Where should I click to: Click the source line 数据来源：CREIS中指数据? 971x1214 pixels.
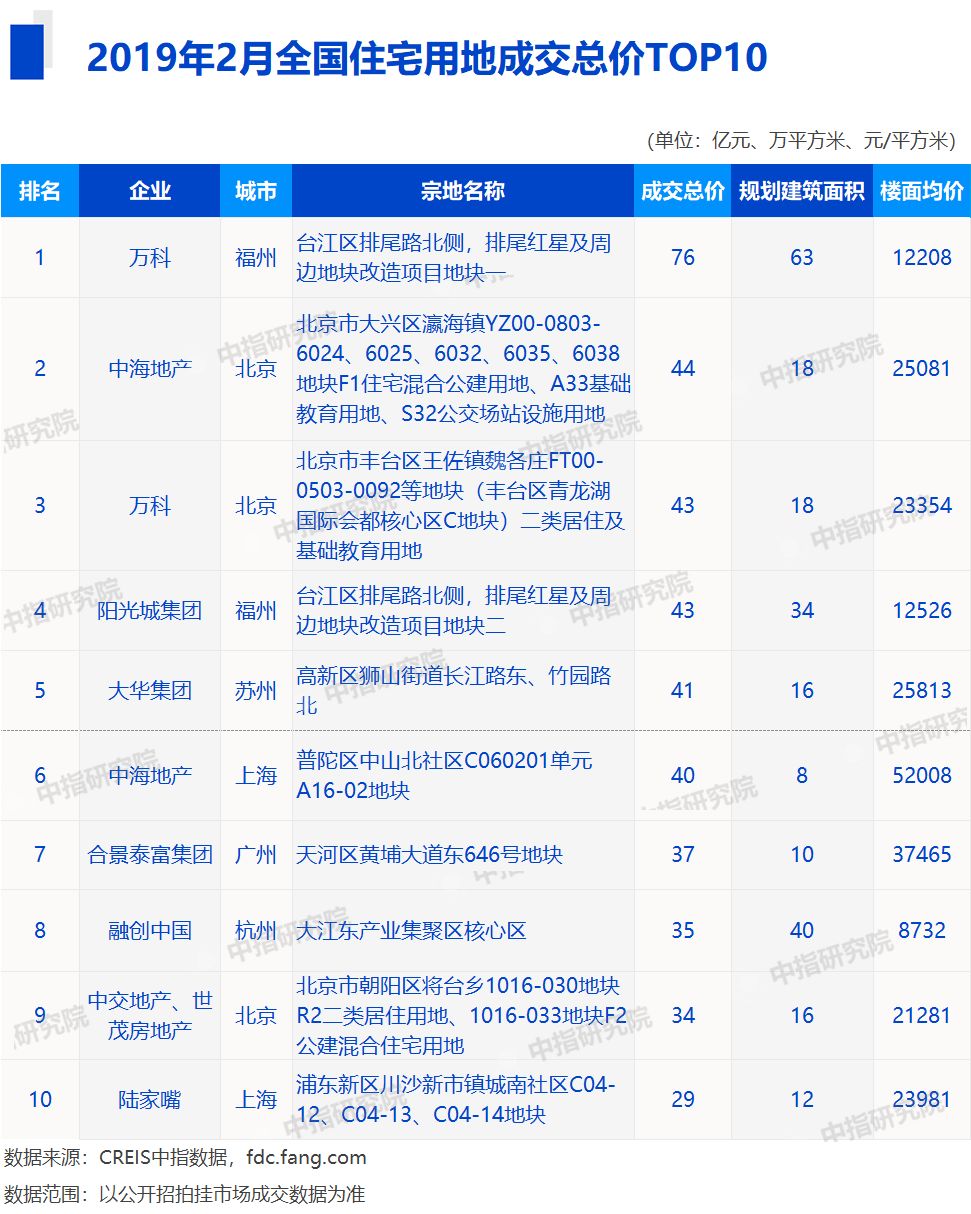(186, 1158)
